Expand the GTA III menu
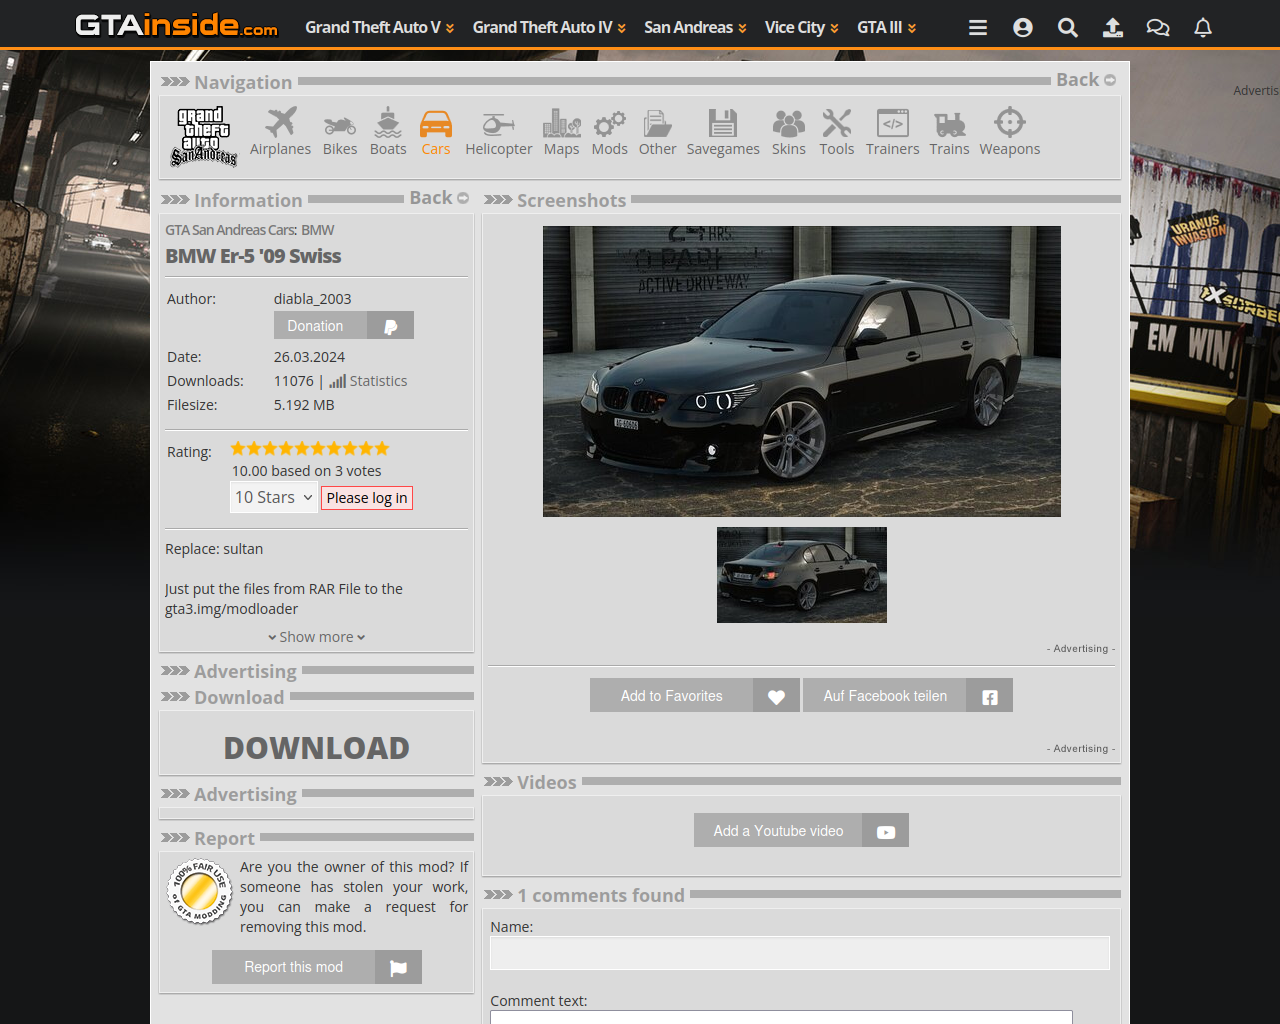The image size is (1280, 1024). click(x=886, y=28)
